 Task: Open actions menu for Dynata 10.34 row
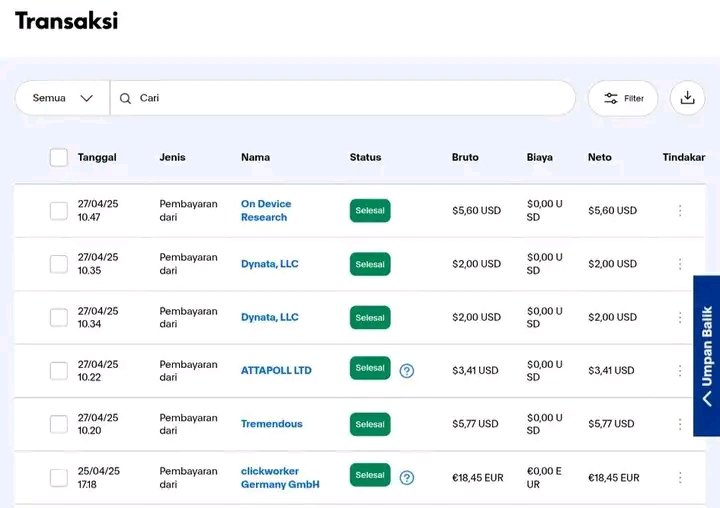click(x=680, y=317)
